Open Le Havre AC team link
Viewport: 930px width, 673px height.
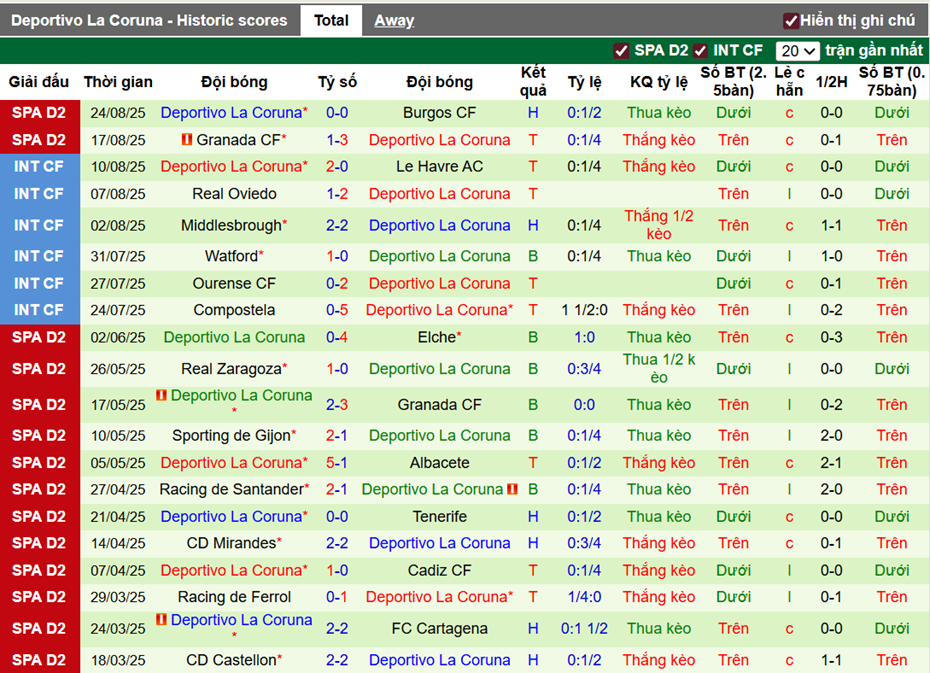pos(439,167)
